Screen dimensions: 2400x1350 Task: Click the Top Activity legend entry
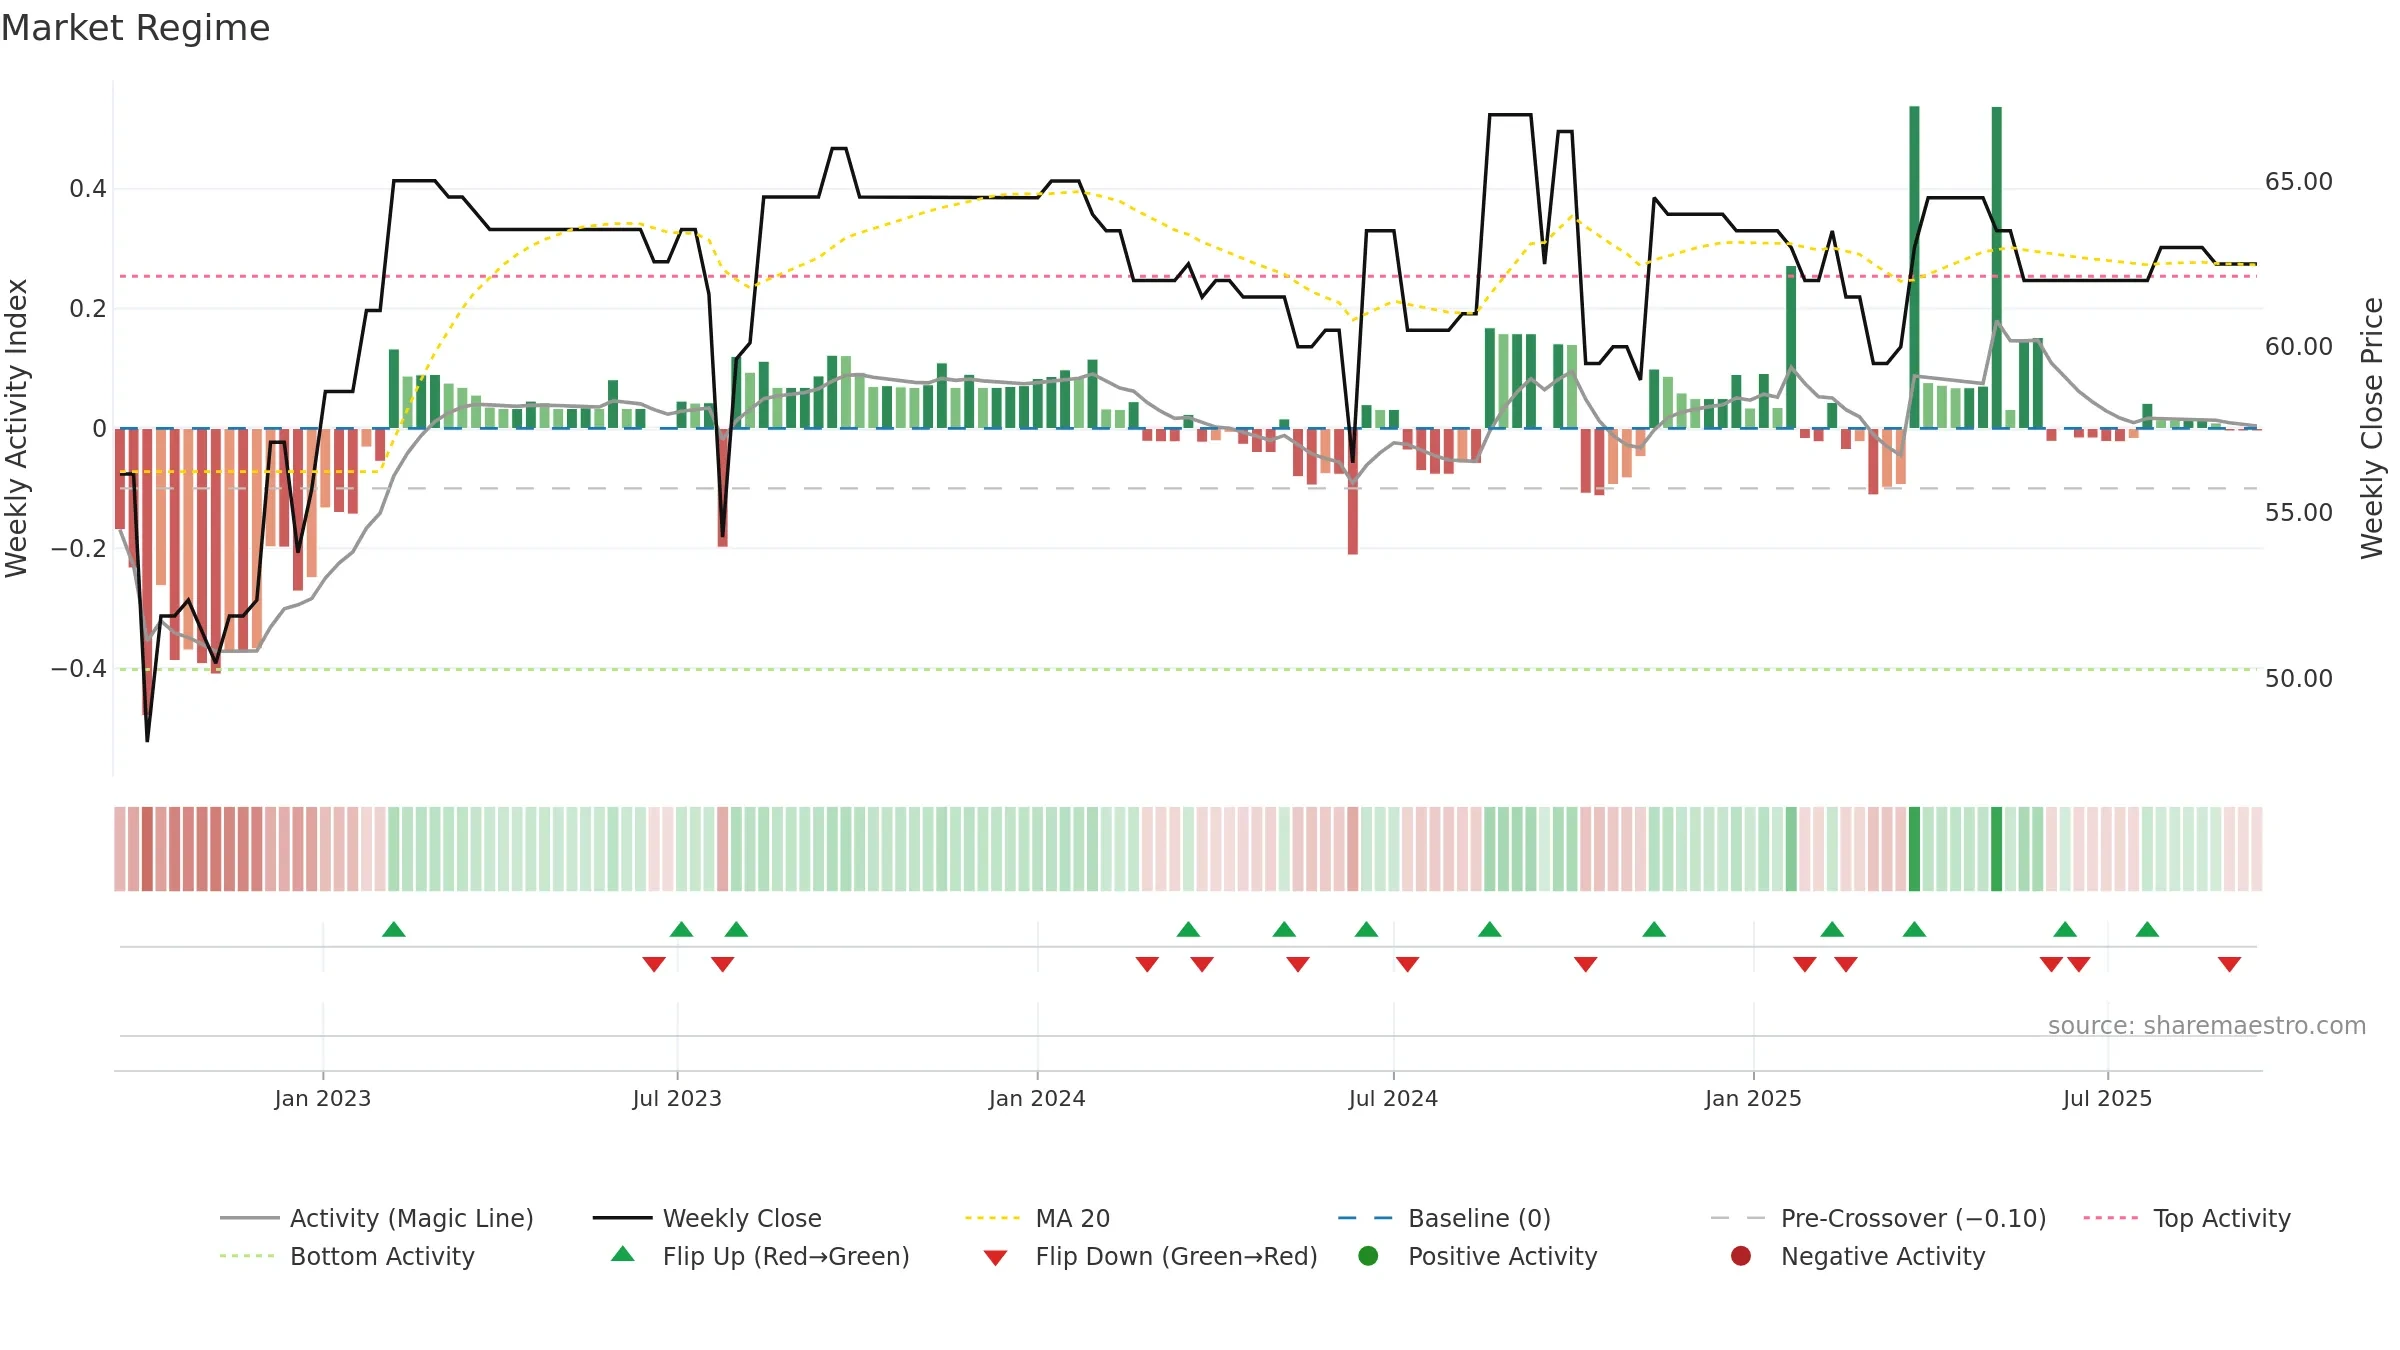tap(2187, 1218)
